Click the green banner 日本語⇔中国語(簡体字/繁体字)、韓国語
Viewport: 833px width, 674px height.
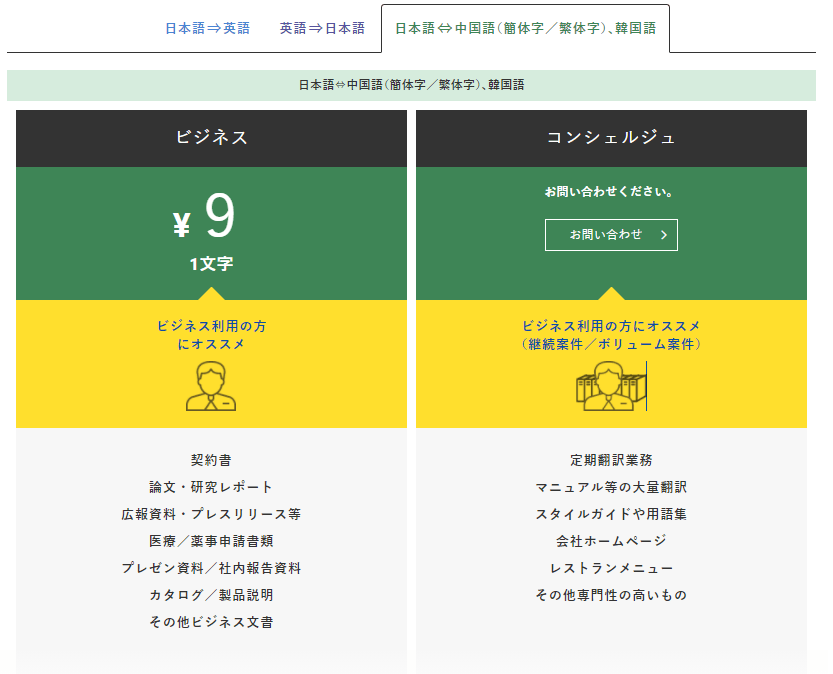(x=411, y=85)
